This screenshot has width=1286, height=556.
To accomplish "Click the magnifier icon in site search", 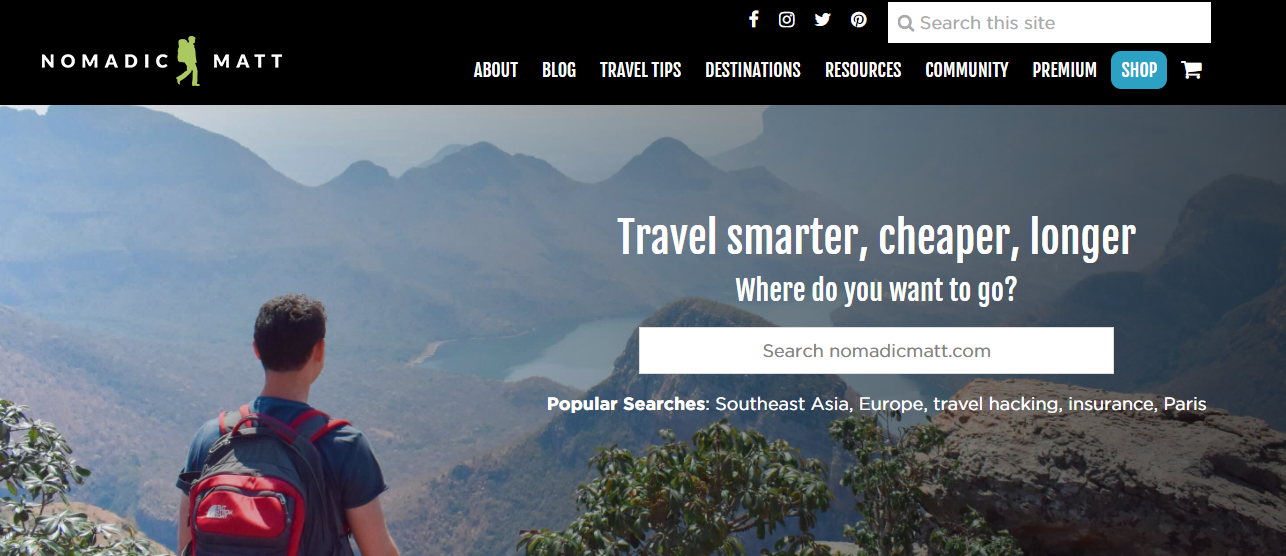I will point(906,23).
